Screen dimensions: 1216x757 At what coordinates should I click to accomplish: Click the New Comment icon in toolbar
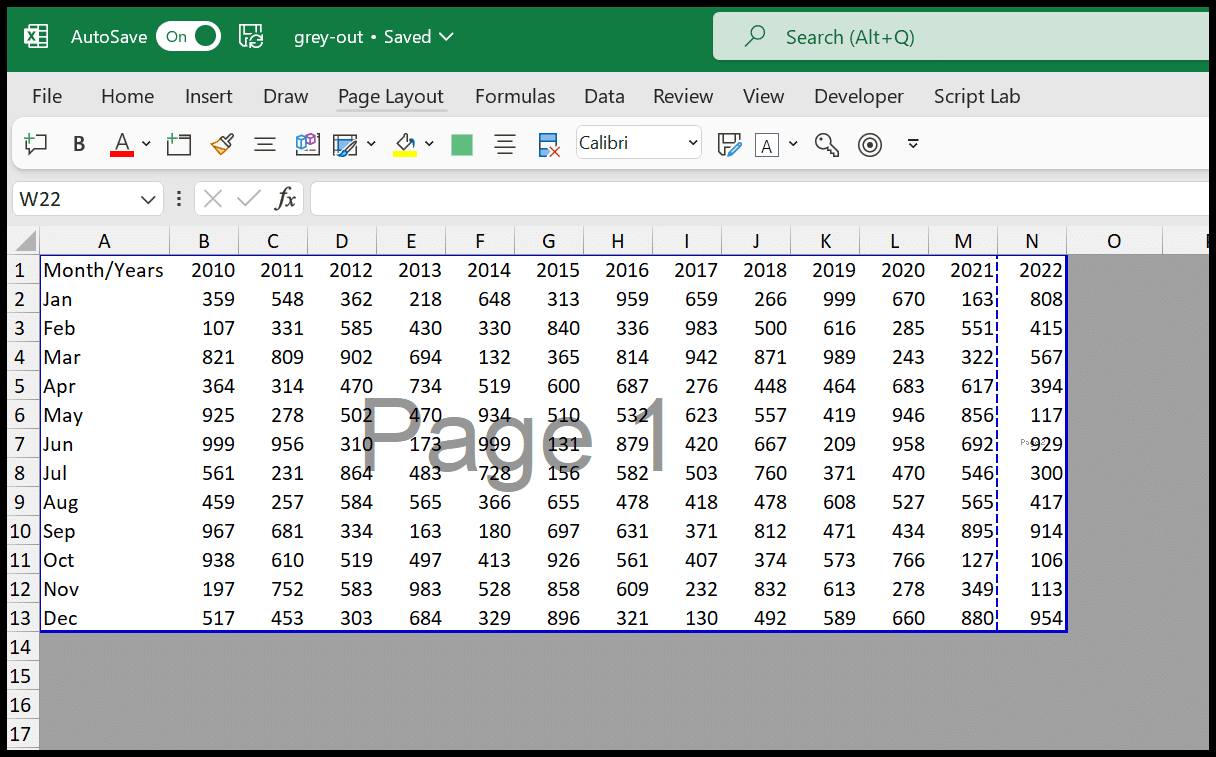[36, 144]
